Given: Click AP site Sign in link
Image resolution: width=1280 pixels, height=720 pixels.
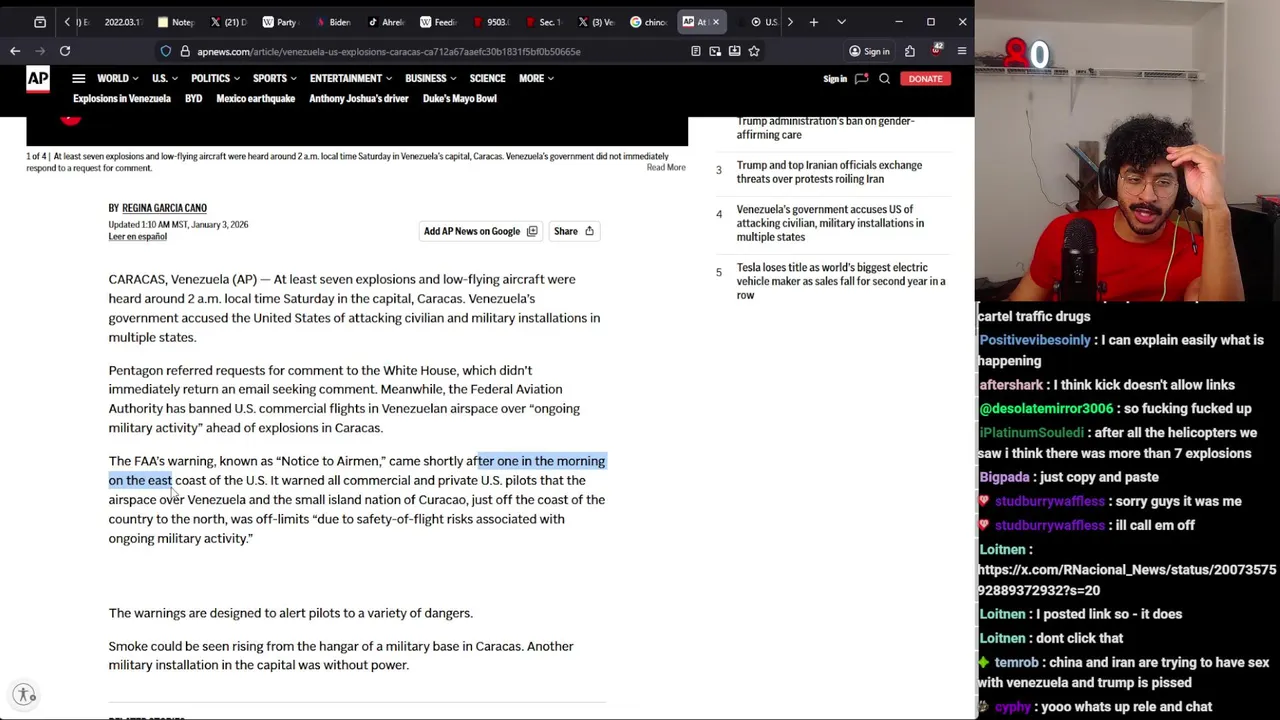Looking at the screenshot, I should pyautogui.click(x=835, y=79).
